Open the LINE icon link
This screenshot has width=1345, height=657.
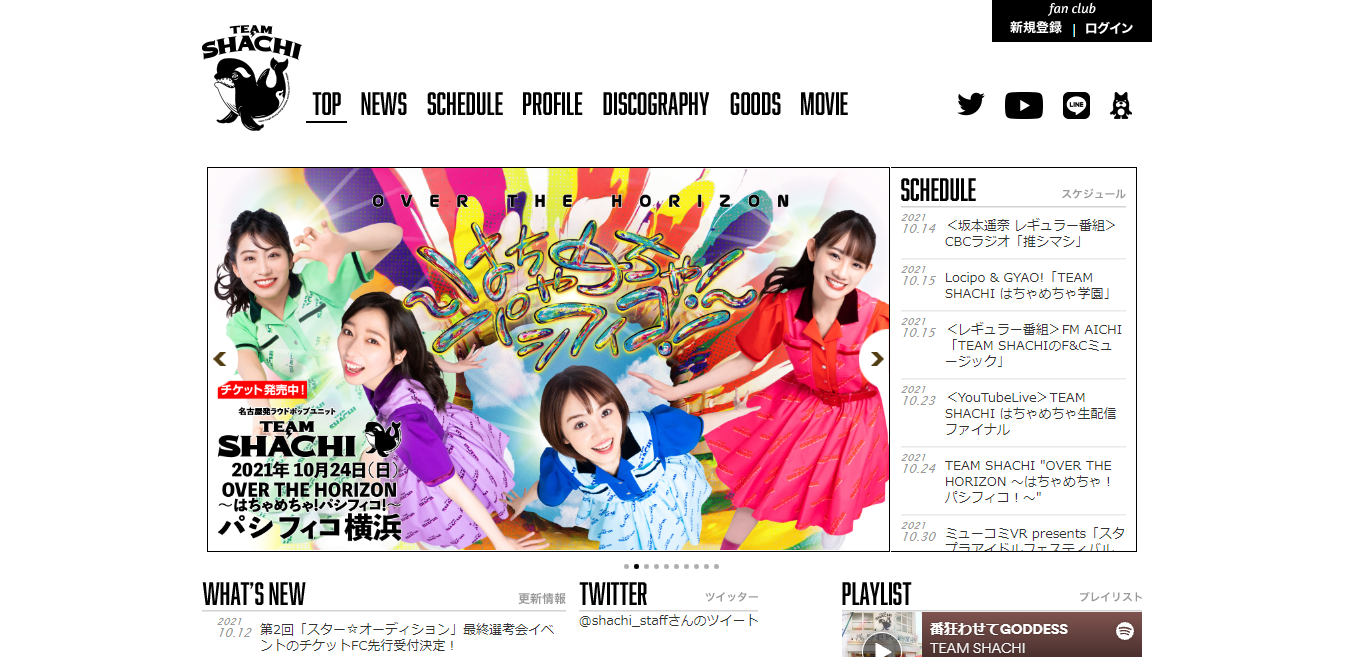1076,105
